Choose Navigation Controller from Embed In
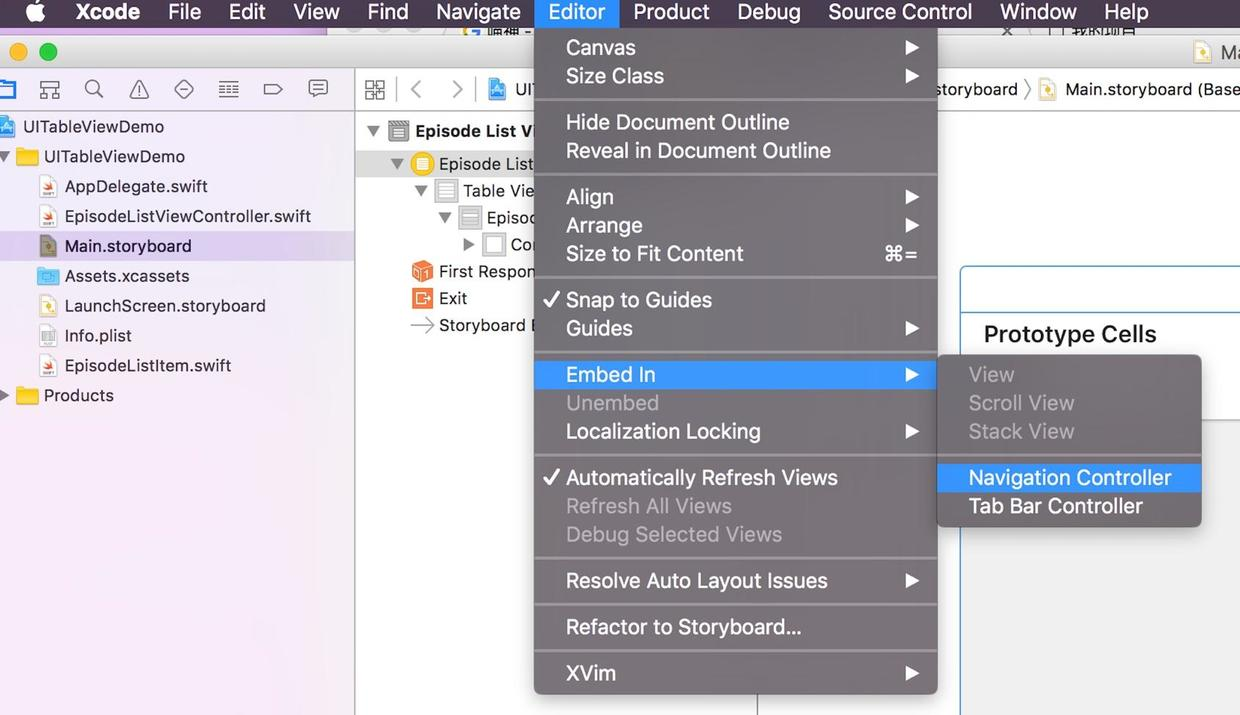The image size is (1240, 715). pos(1069,478)
